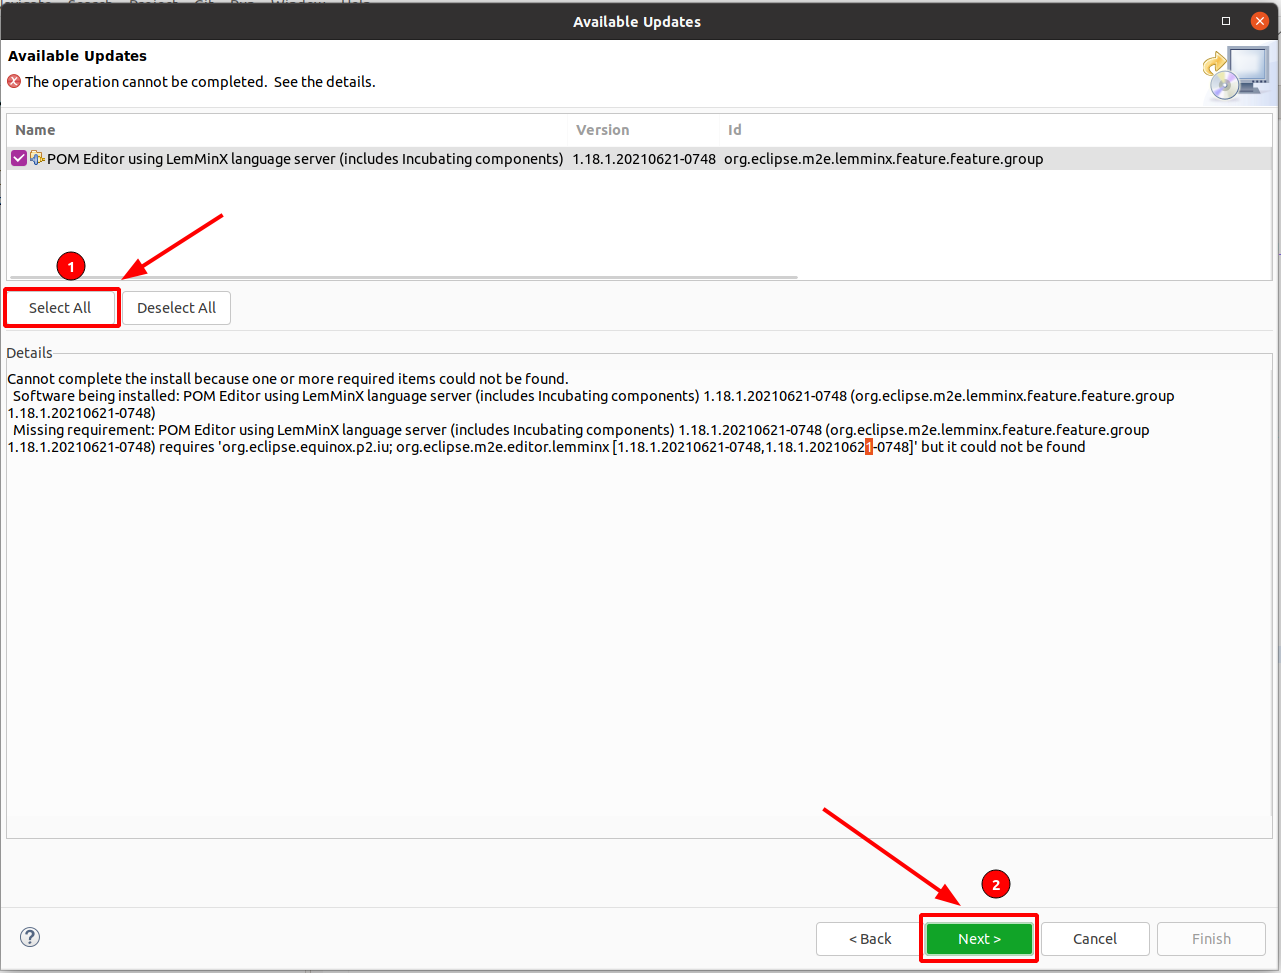The image size is (1281, 973).
Task: Click the Back button
Action: tap(870, 939)
